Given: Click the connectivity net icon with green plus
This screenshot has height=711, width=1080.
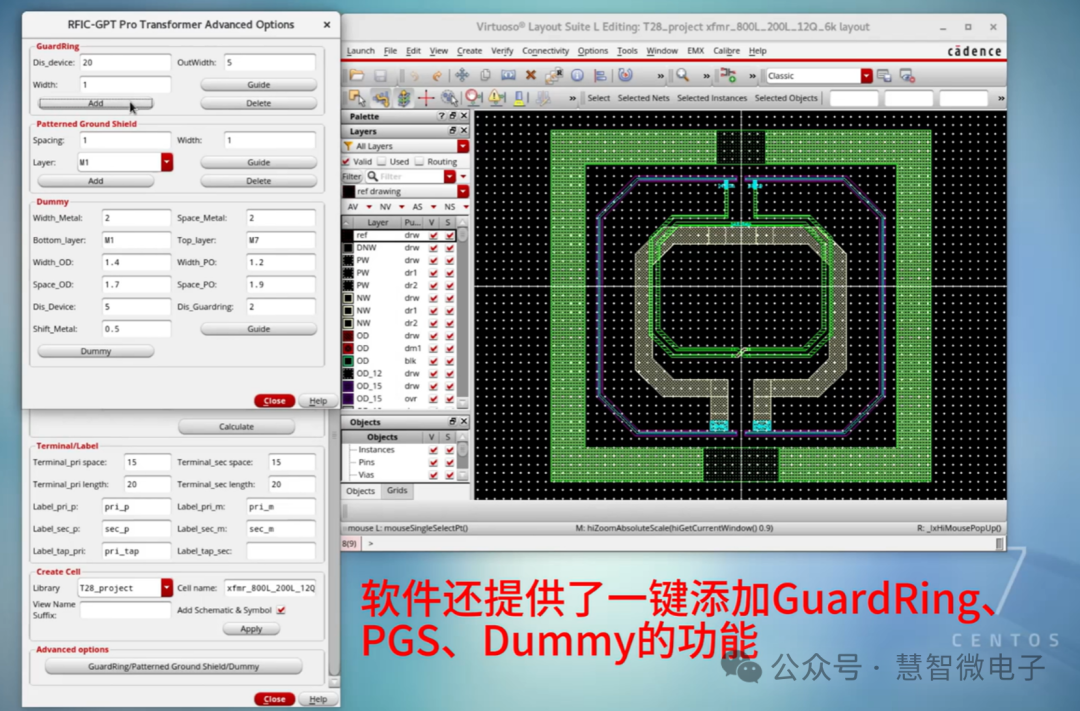Looking at the screenshot, I should point(729,75).
